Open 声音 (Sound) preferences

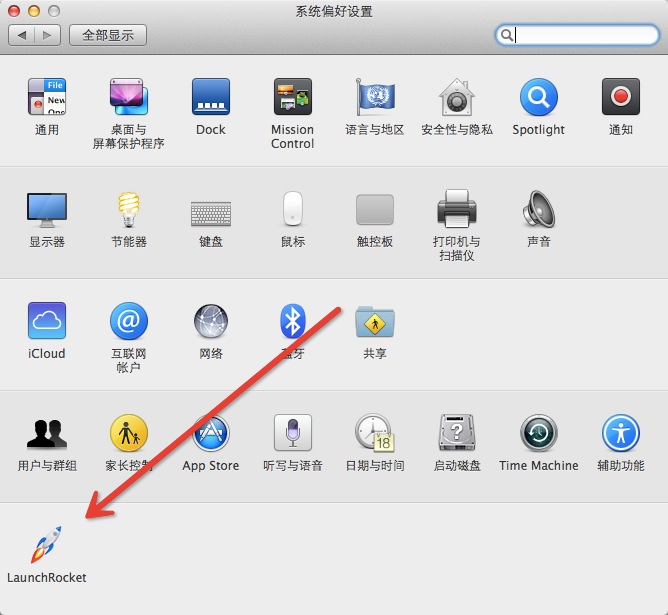click(x=538, y=210)
